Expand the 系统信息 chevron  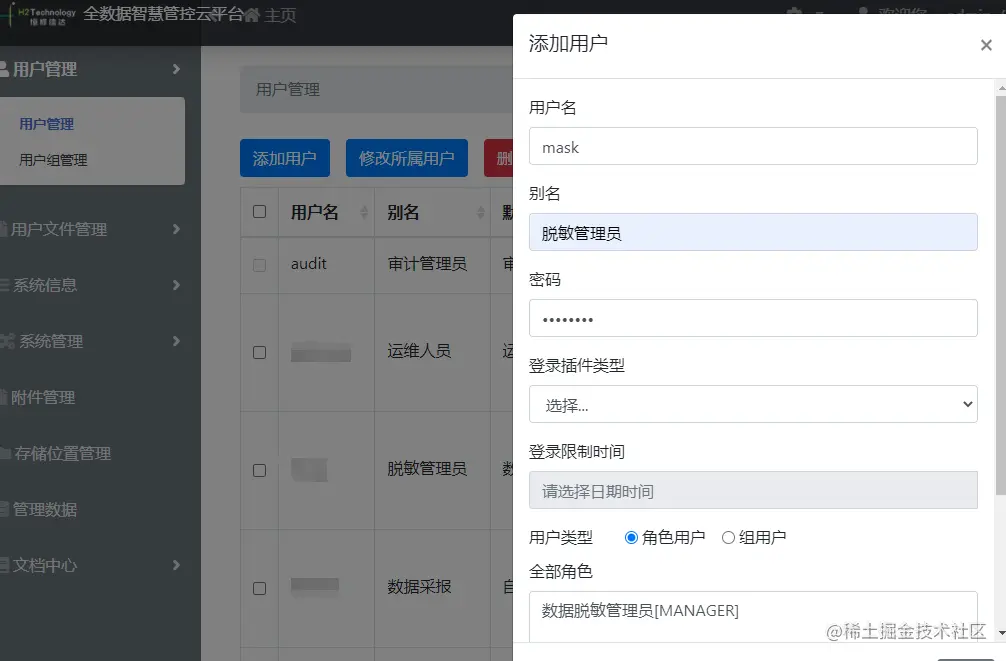(x=176, y=285)
